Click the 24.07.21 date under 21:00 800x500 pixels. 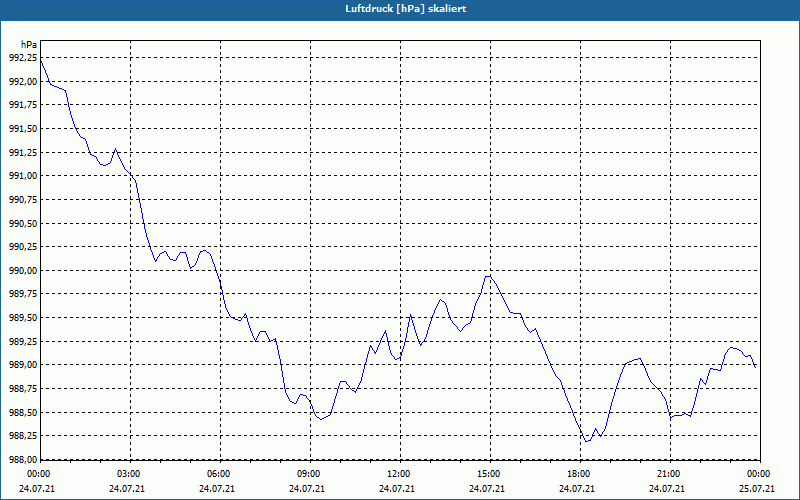click(667, 489)
